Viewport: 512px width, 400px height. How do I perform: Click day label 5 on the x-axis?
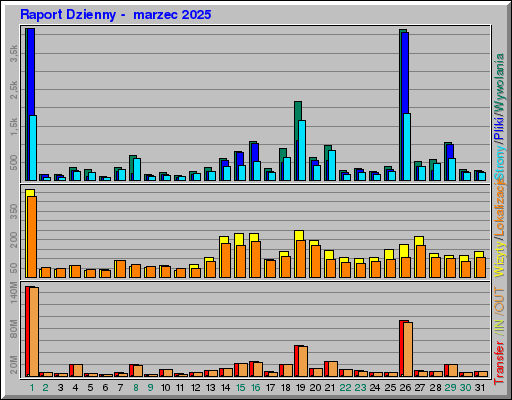click(x=90, y=388)
